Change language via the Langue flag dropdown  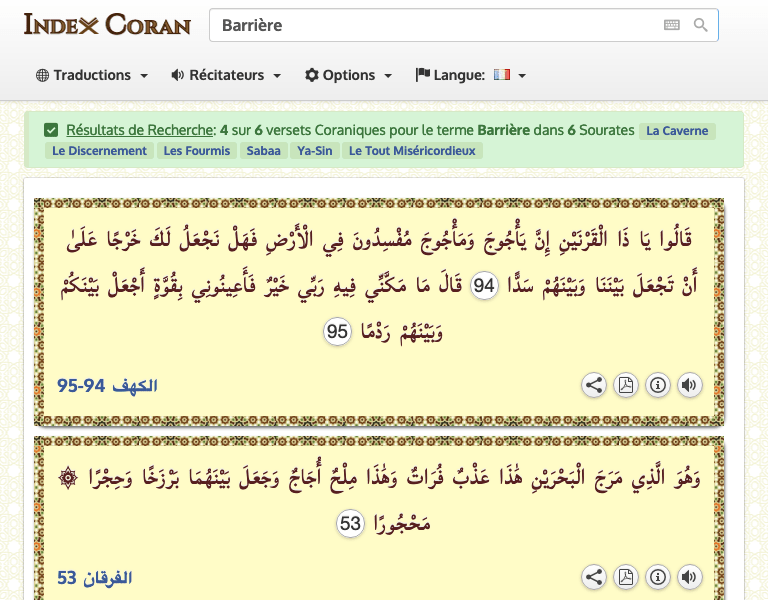pos(470,75)
